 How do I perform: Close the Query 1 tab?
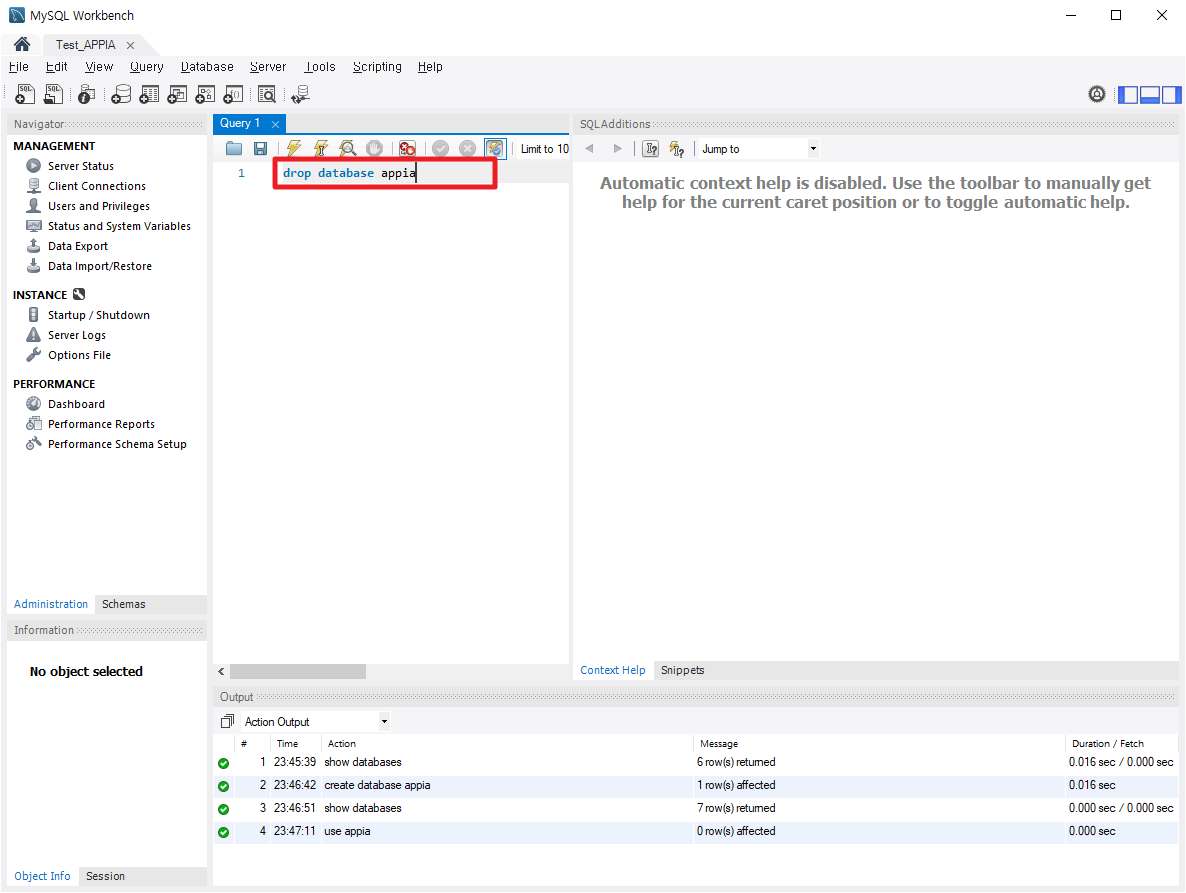pos(275,124)
